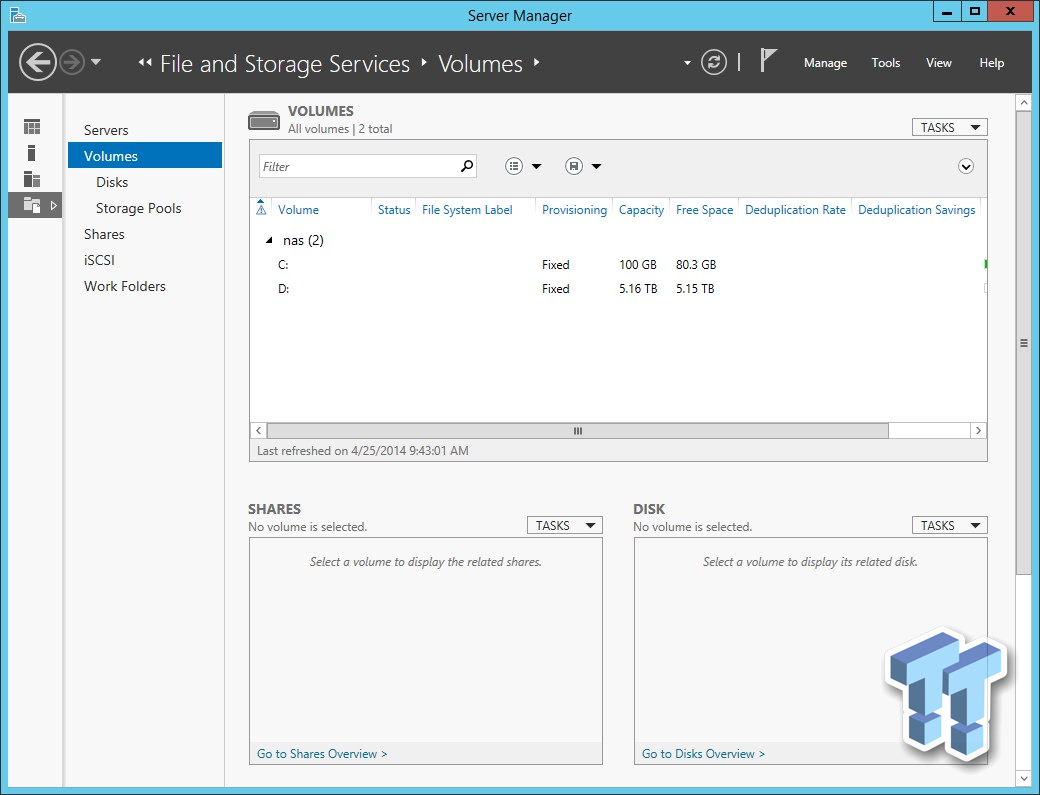This screenshot has height=795, width=1040.
Task: Go back using the back arrow button
Action: click(37, 62)
